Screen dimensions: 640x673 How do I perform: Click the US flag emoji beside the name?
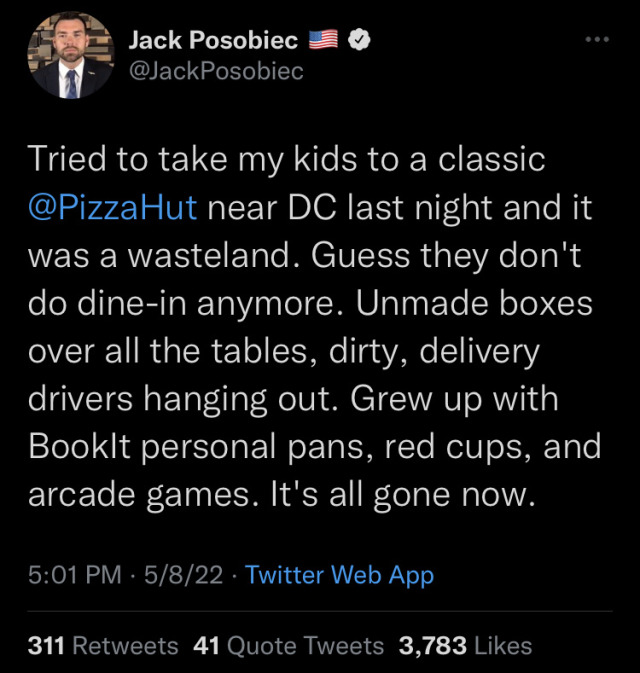(324, 41)
